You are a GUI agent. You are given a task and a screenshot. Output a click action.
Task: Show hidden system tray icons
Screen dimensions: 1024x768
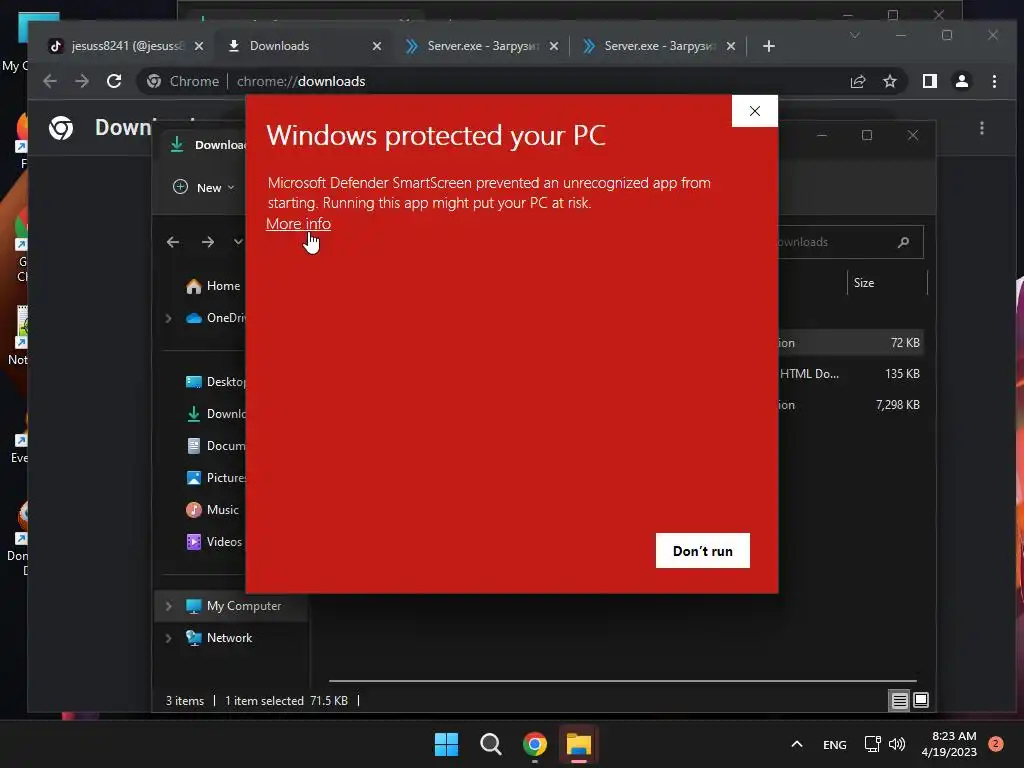797,744
